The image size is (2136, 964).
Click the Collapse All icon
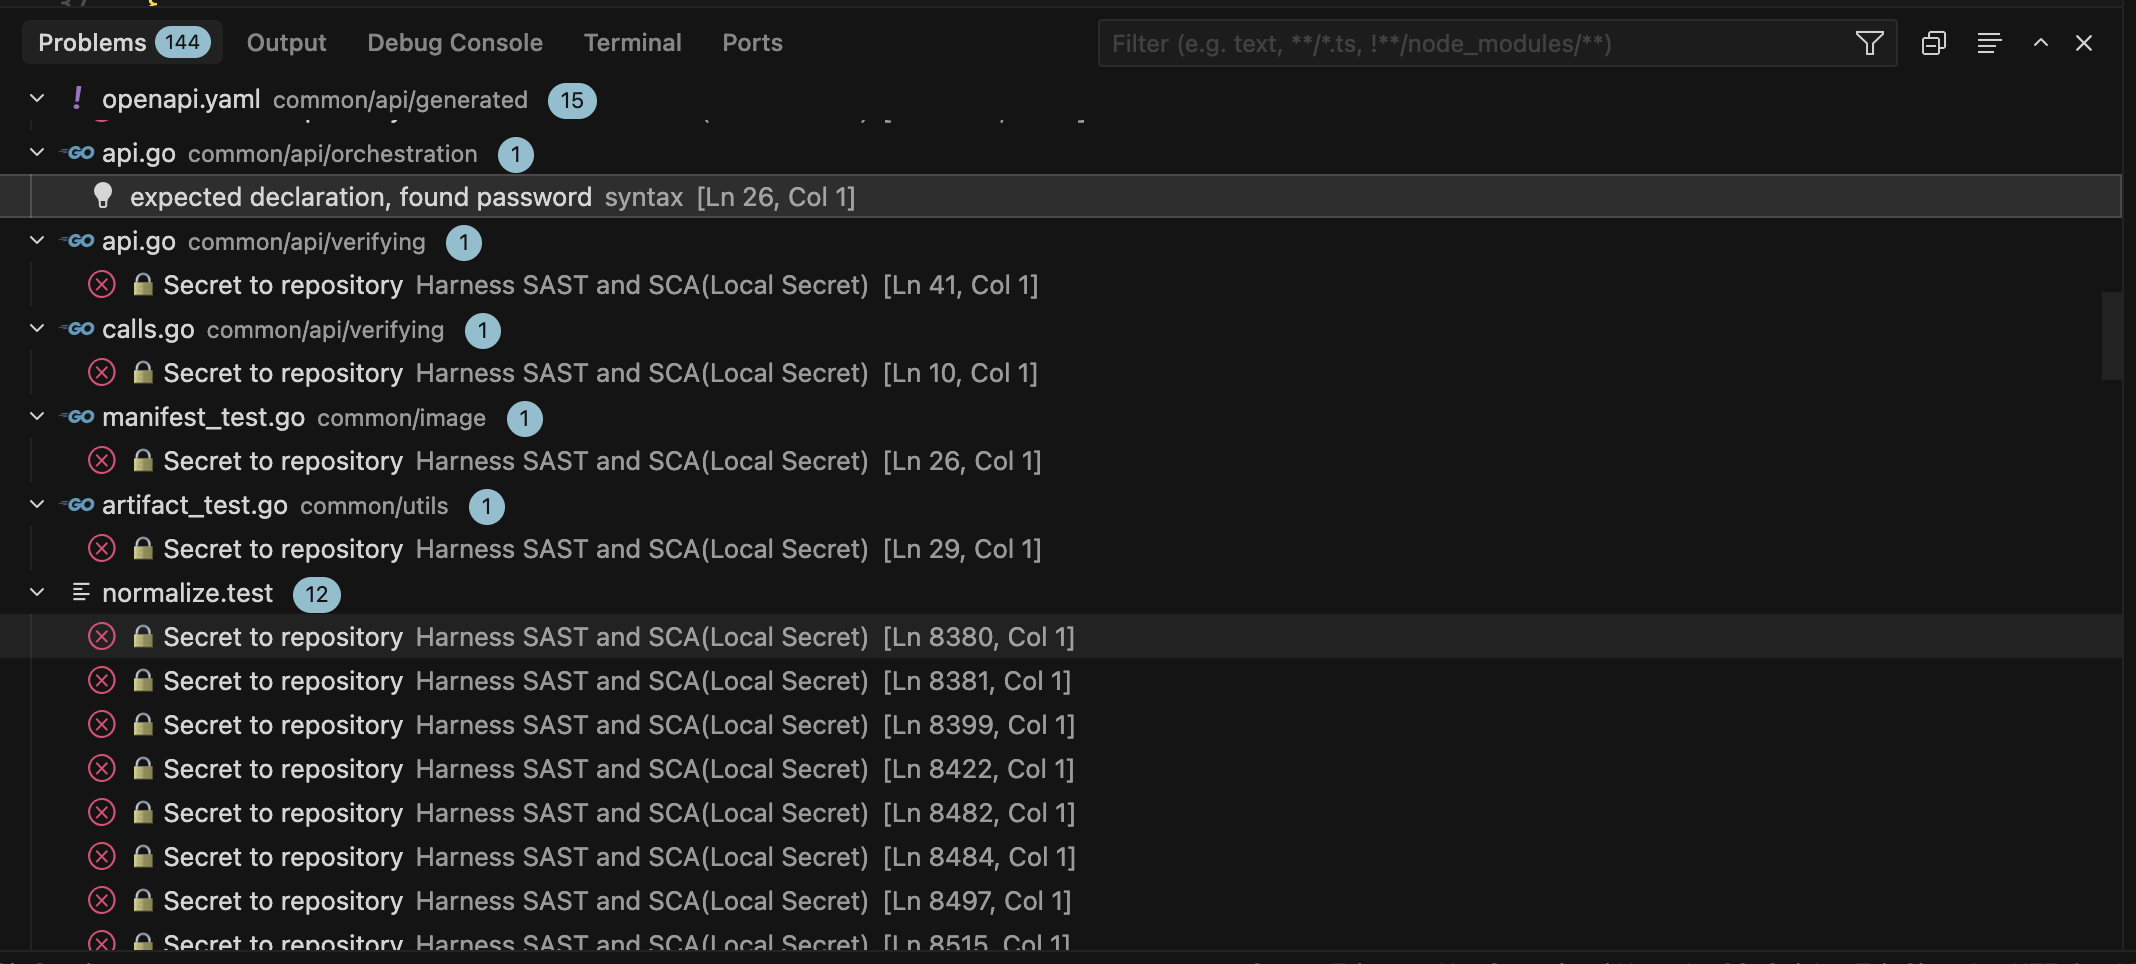click(1934, 43)
